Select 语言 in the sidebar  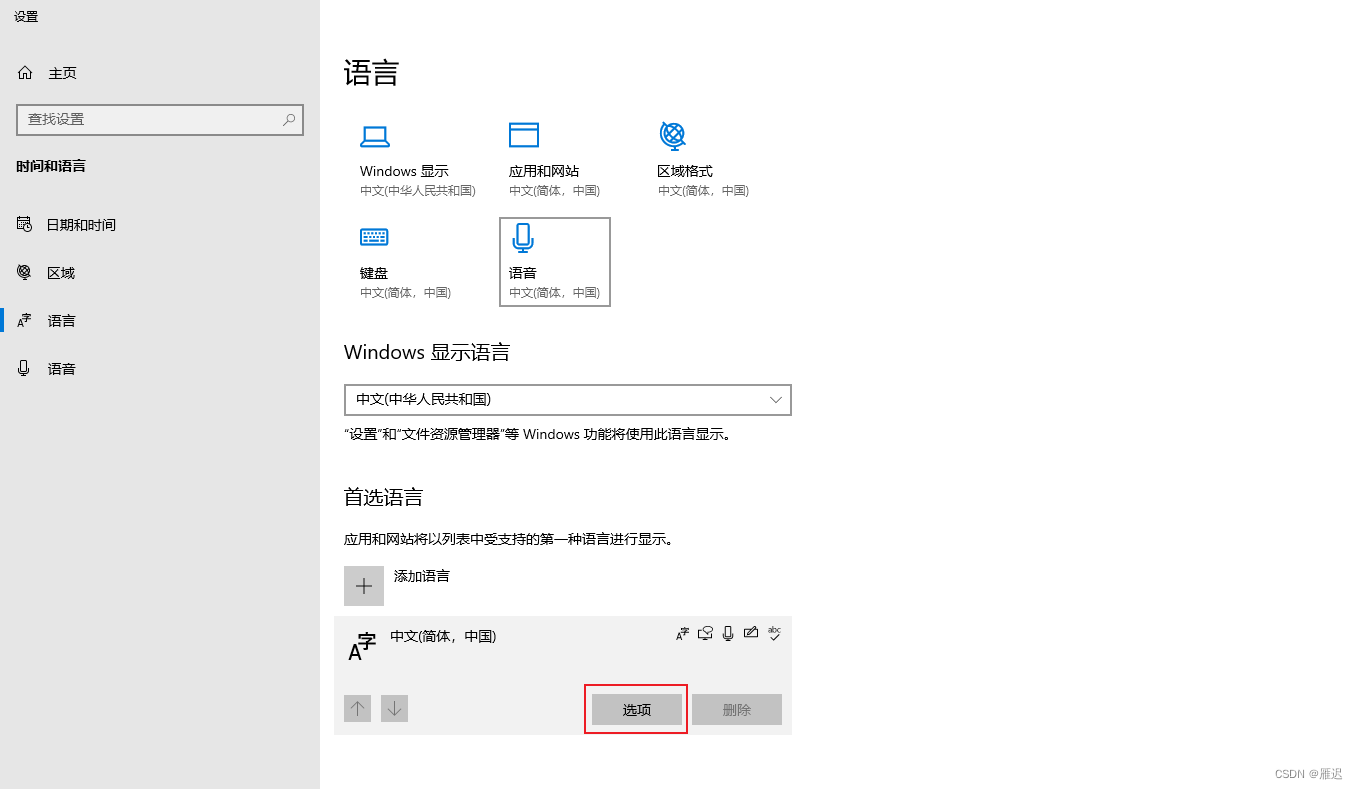point(160,321)
